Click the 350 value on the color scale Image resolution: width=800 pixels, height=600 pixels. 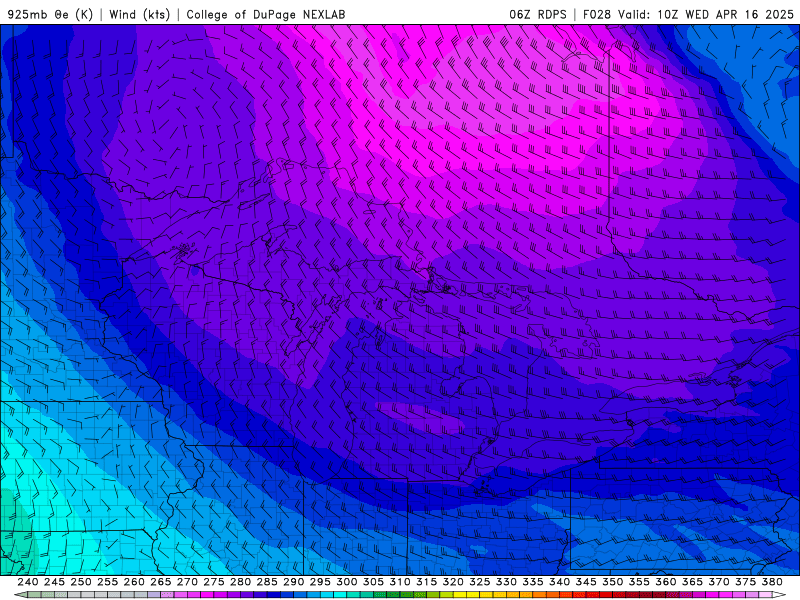coord(612,582)
